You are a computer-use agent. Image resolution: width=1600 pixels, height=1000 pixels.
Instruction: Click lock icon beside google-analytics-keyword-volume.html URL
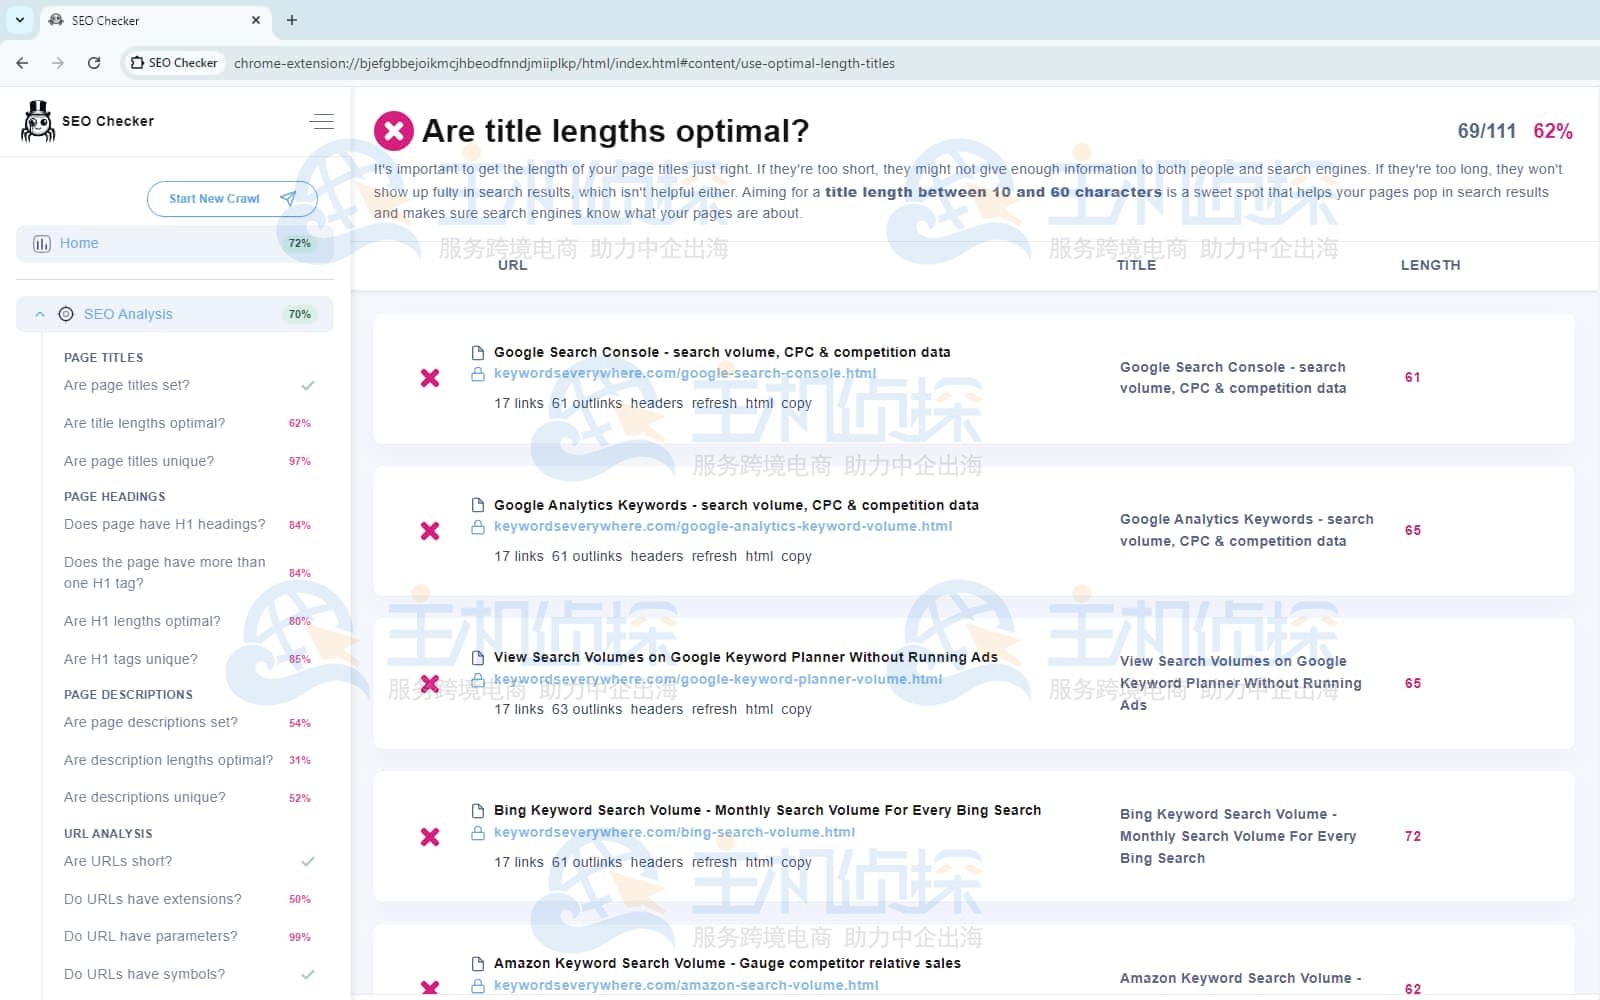tap(478, 527)
